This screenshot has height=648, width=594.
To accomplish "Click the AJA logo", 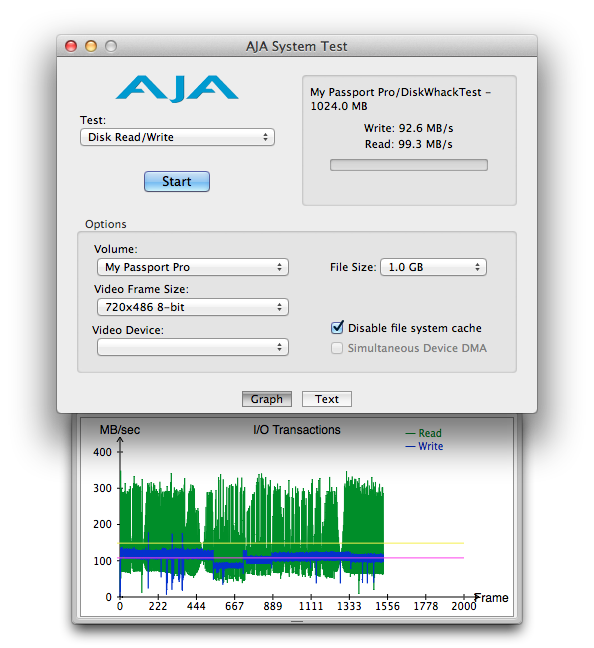I will coord(177,88).
